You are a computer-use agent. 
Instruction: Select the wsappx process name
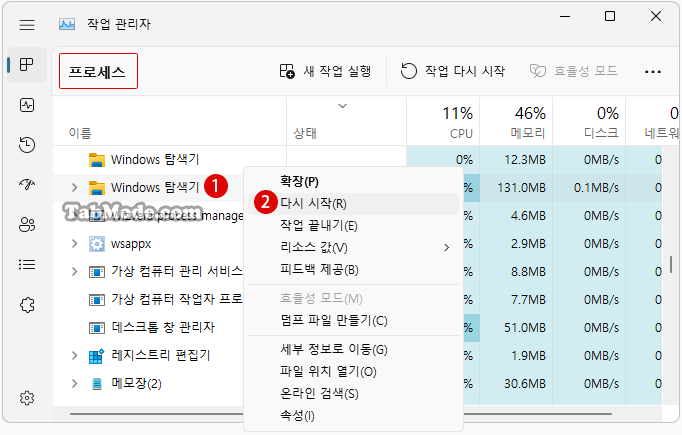[131, 244]
